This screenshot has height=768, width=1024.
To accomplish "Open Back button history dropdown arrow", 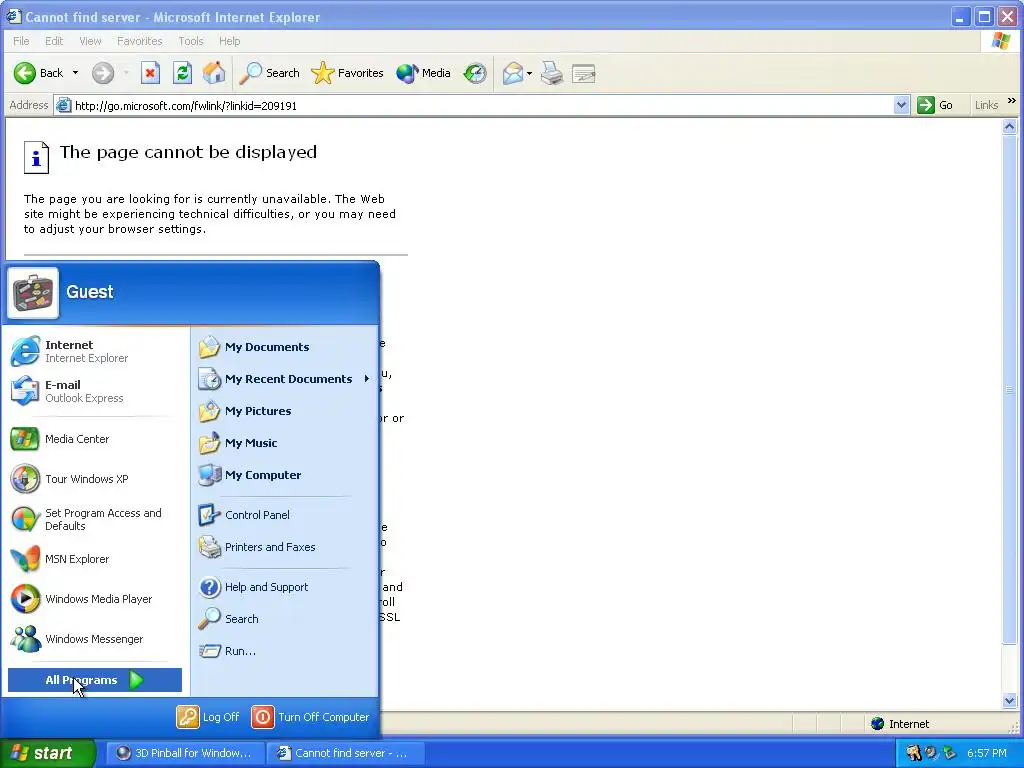I will (x=75, y=73).
